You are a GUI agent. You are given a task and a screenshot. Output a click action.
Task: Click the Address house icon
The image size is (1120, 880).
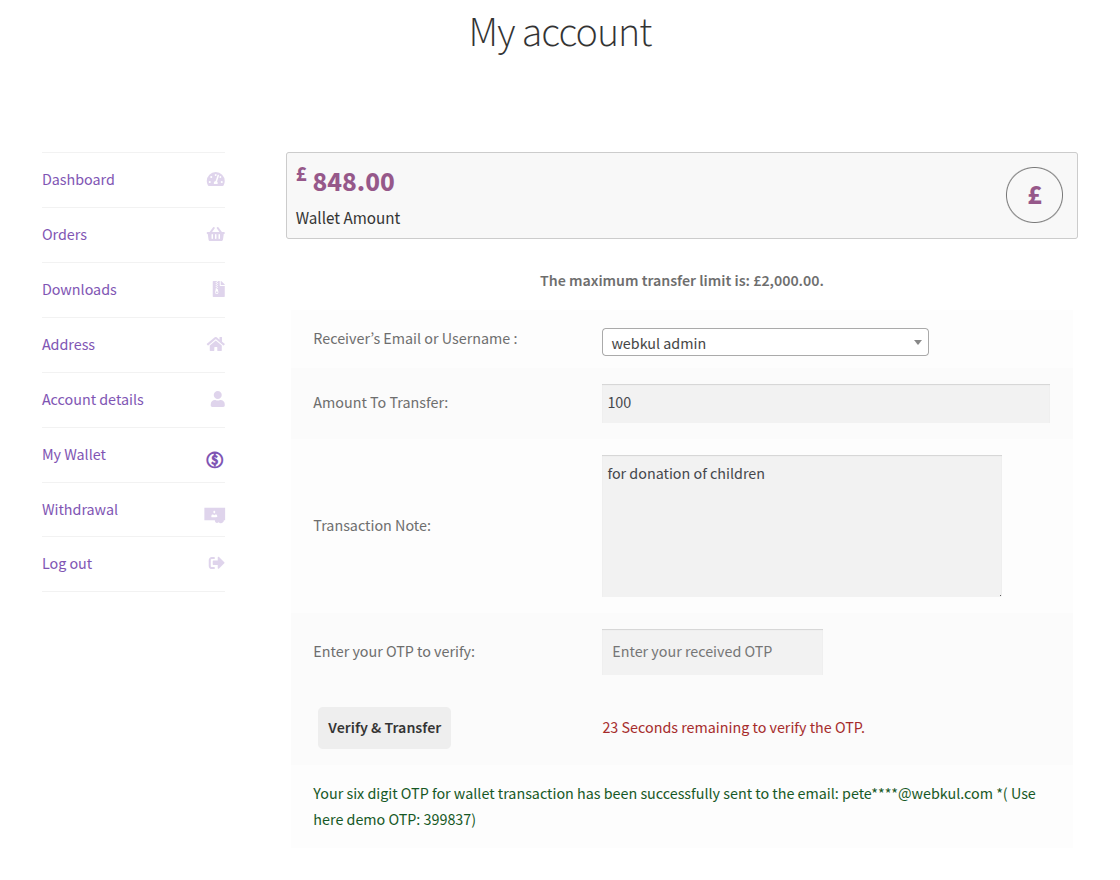(x=215, y=344)
